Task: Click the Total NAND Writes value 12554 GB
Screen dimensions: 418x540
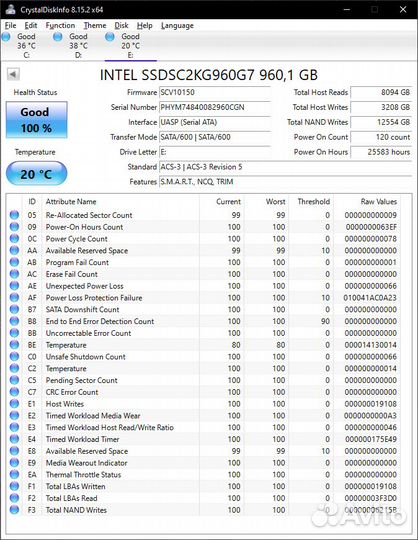Action: point(381,122)
